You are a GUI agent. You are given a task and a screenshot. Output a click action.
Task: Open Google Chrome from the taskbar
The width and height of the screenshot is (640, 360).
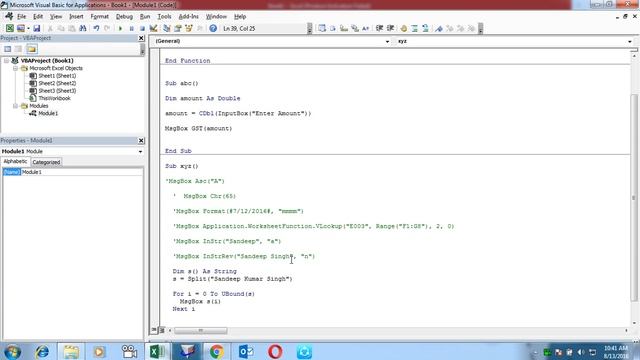click(216, 351)
